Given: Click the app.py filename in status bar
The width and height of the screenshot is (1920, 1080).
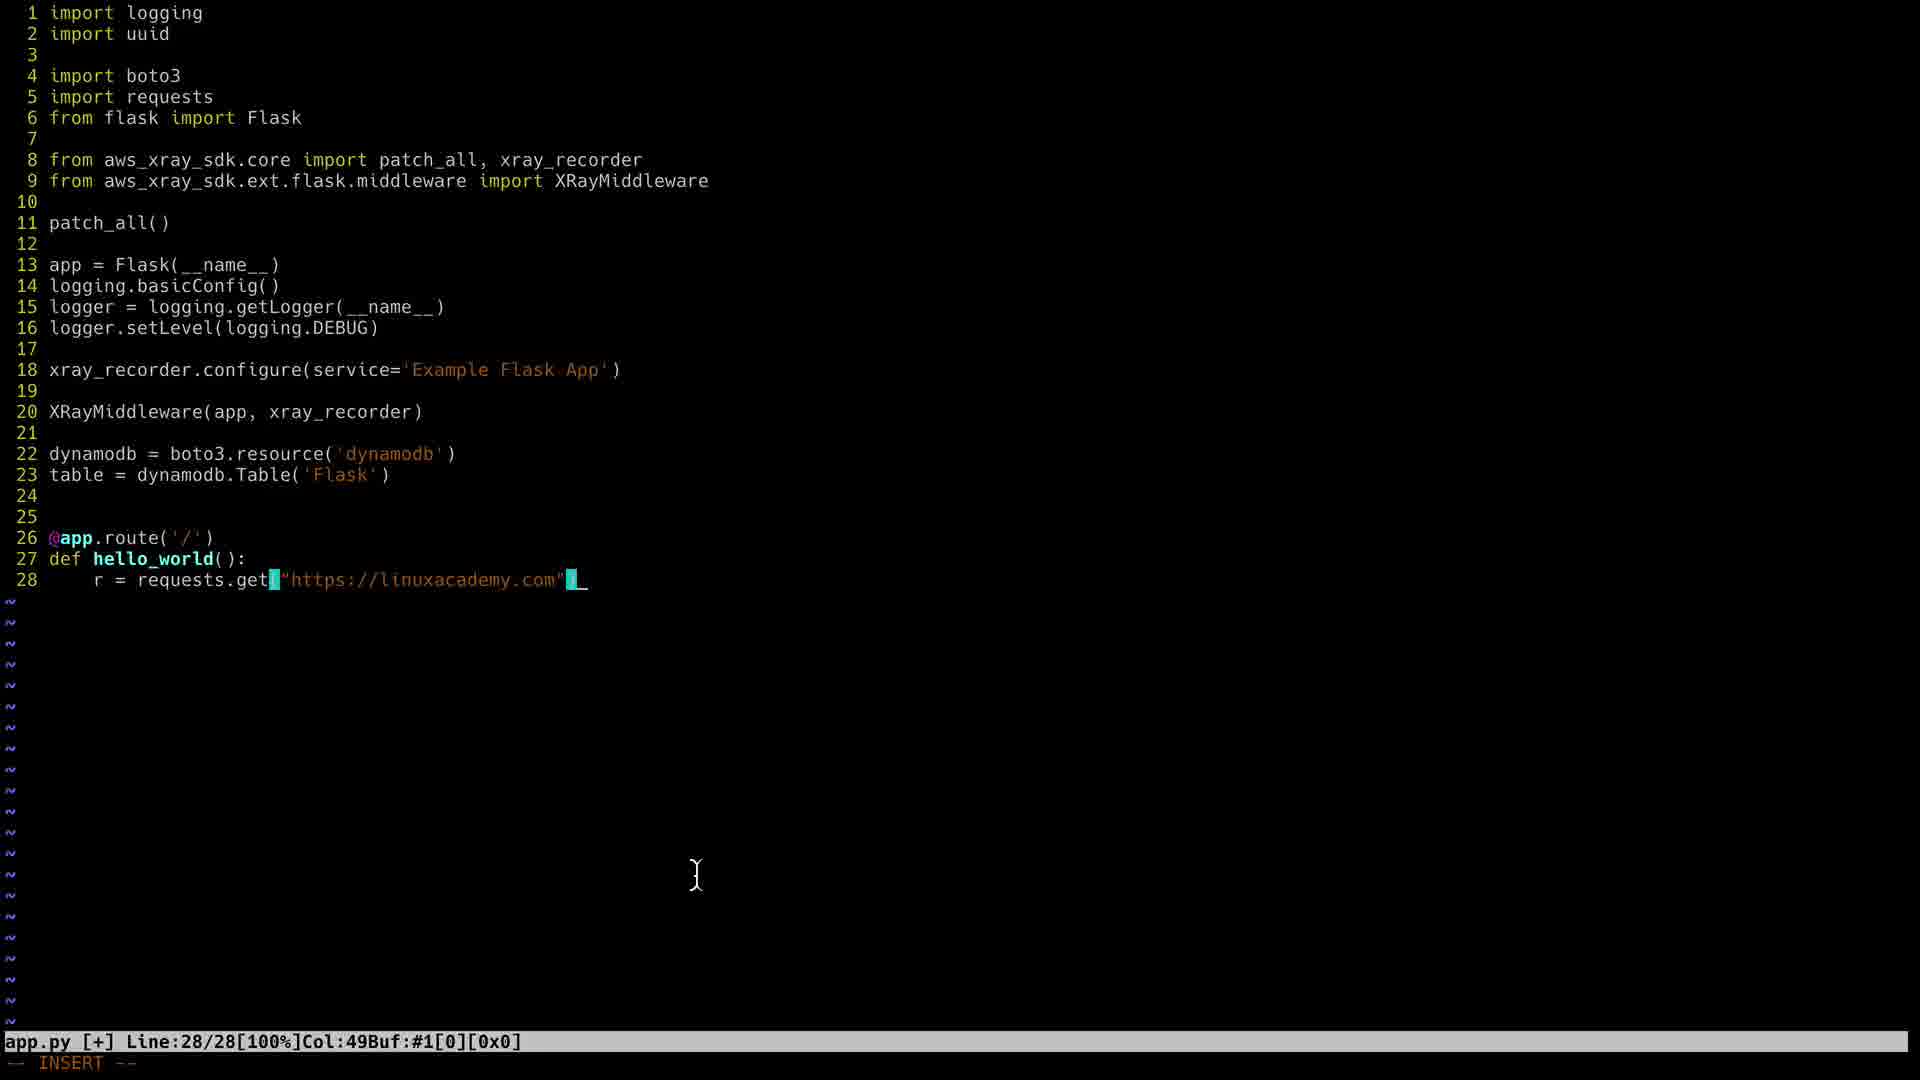Looking at the screenshot, I should coord(38,1042).
